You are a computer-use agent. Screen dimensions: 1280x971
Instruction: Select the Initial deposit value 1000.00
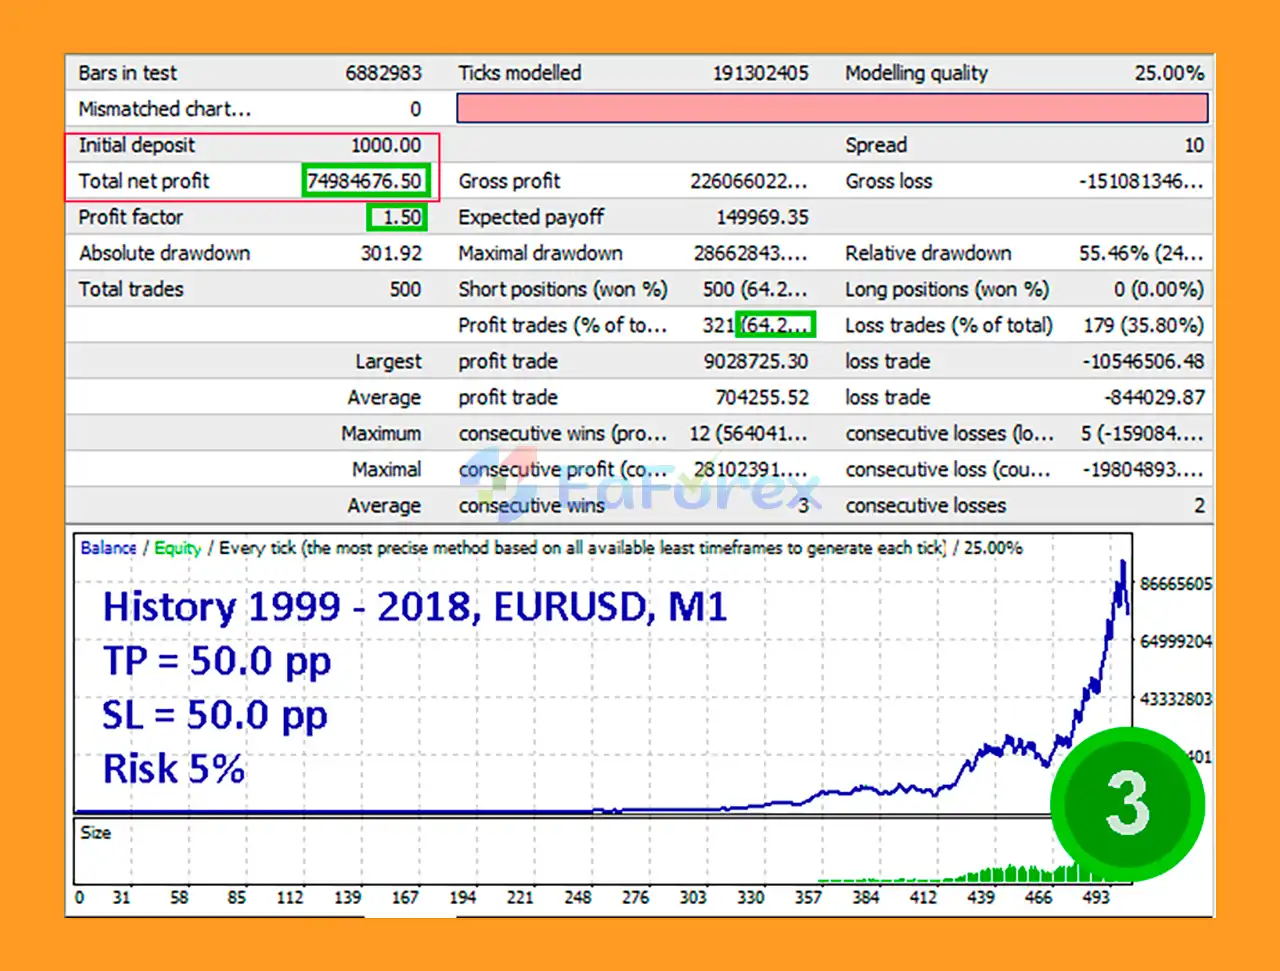click(385, 145)
